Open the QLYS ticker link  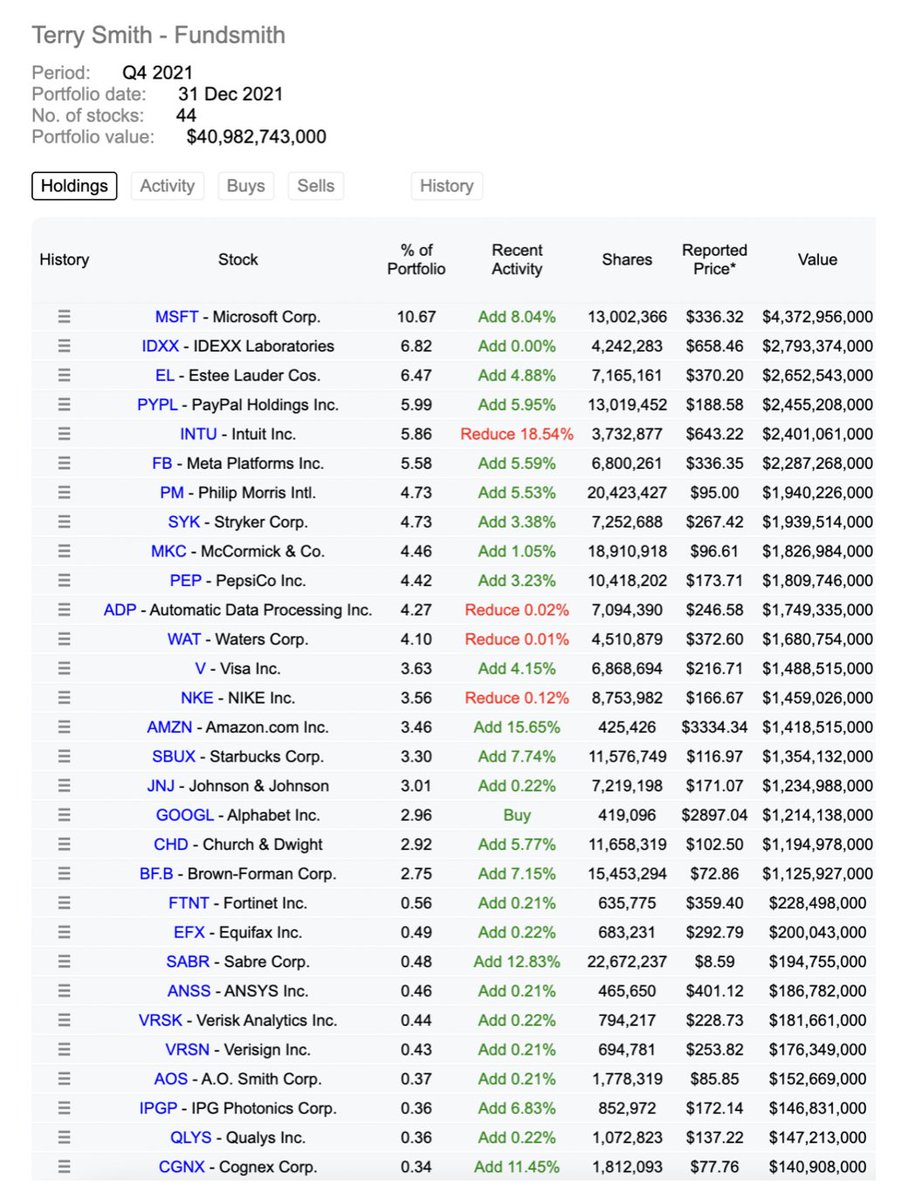click(x=189, y=1138)
